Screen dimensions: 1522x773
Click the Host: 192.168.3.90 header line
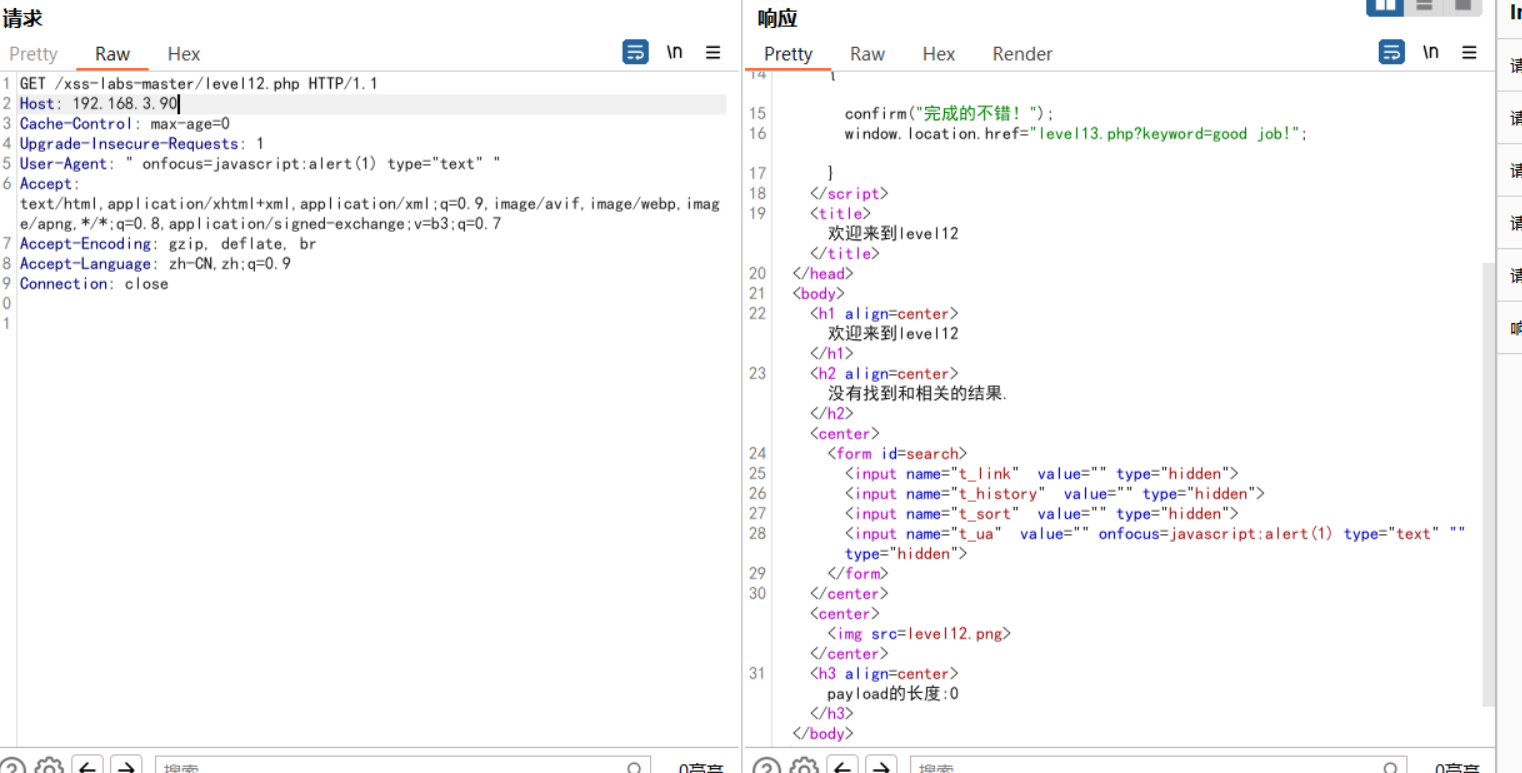pyautogui.click(x=99, y=103)
